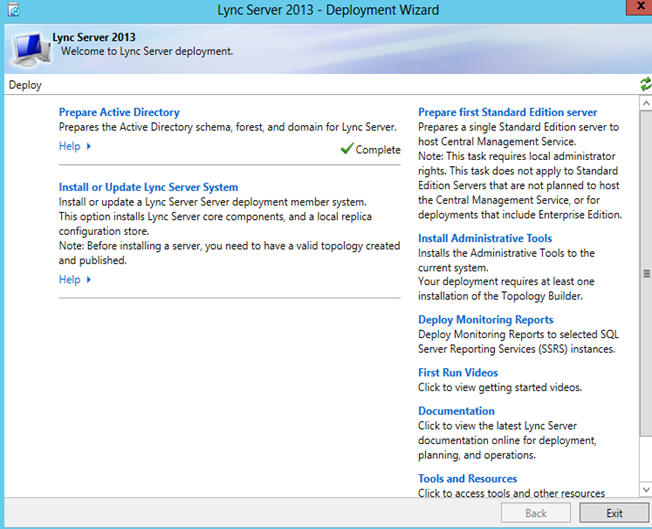Screen dimensions: 652x529
Task: Open Deploy Monitoring Reports link
Action: click(486, 320)
